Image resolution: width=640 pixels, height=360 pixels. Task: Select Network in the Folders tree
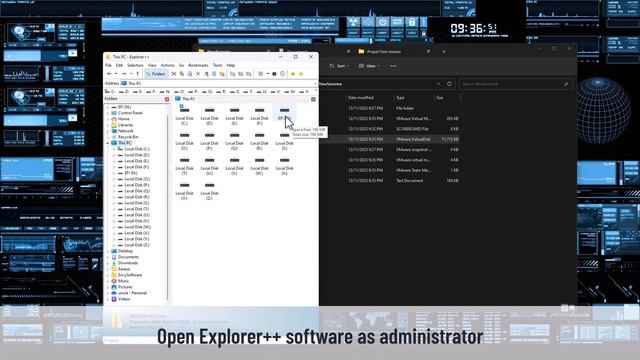click(125, 131)
